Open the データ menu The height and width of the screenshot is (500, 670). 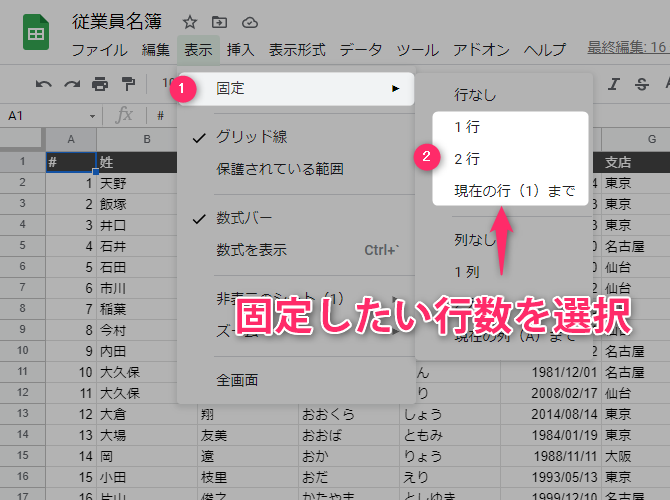(x=360, y=49)
